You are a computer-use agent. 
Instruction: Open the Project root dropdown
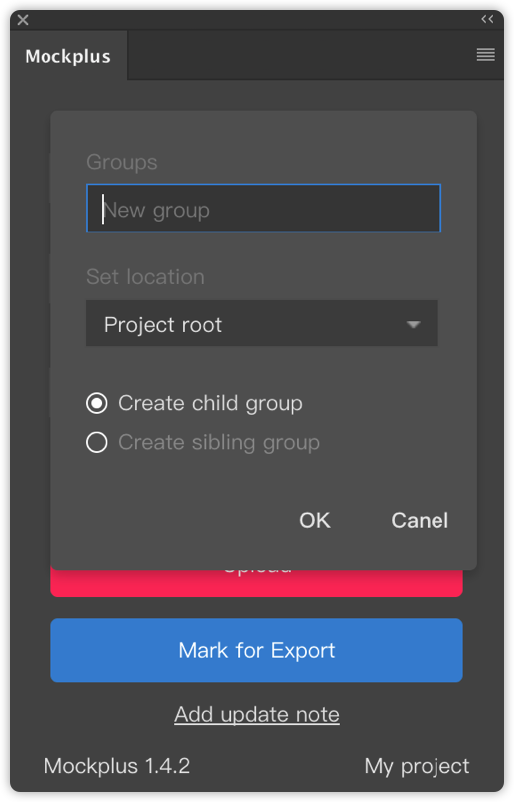[262, 323]
